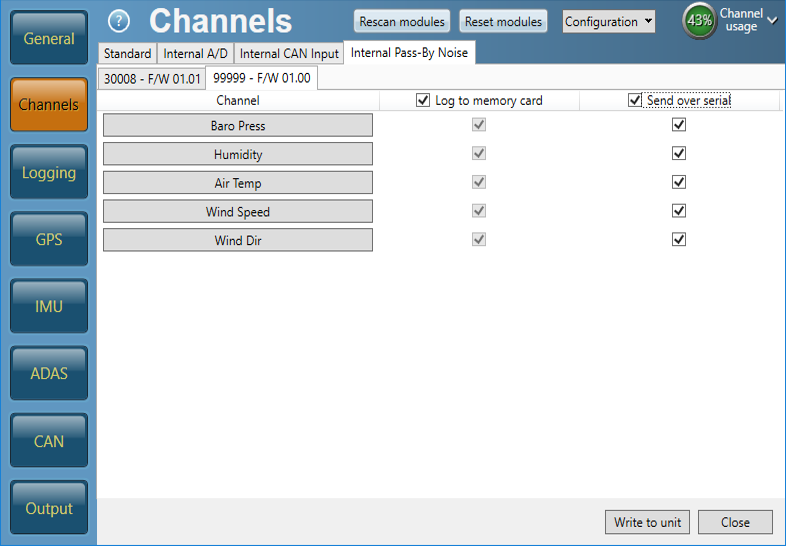
Task: Open the Wind Speed channel button
Action: [238, 212]
